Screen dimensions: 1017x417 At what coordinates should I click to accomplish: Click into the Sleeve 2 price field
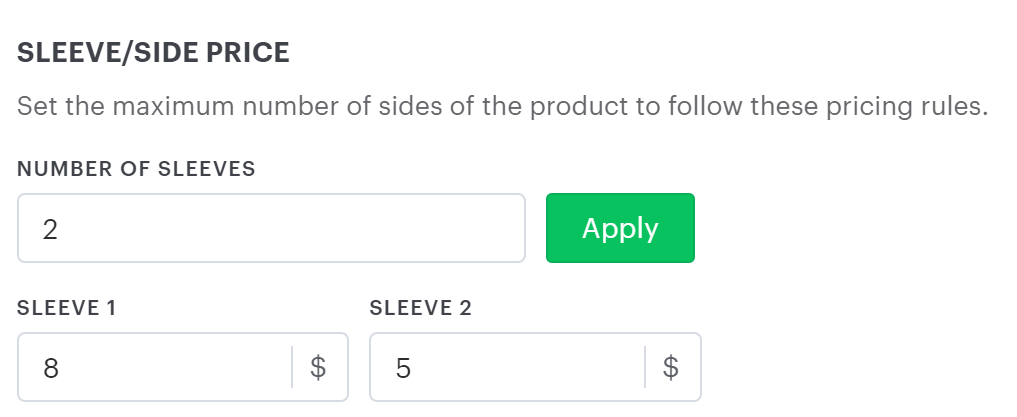coord(507,368)
